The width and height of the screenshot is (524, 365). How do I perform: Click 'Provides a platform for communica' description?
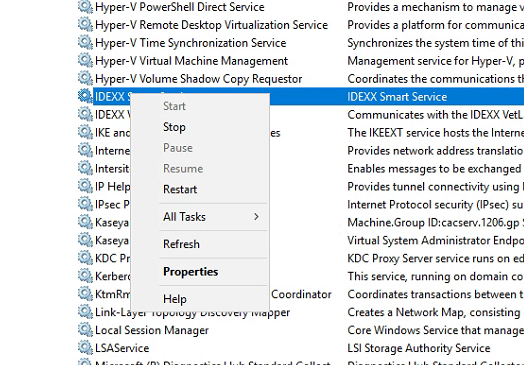[435, 25]
